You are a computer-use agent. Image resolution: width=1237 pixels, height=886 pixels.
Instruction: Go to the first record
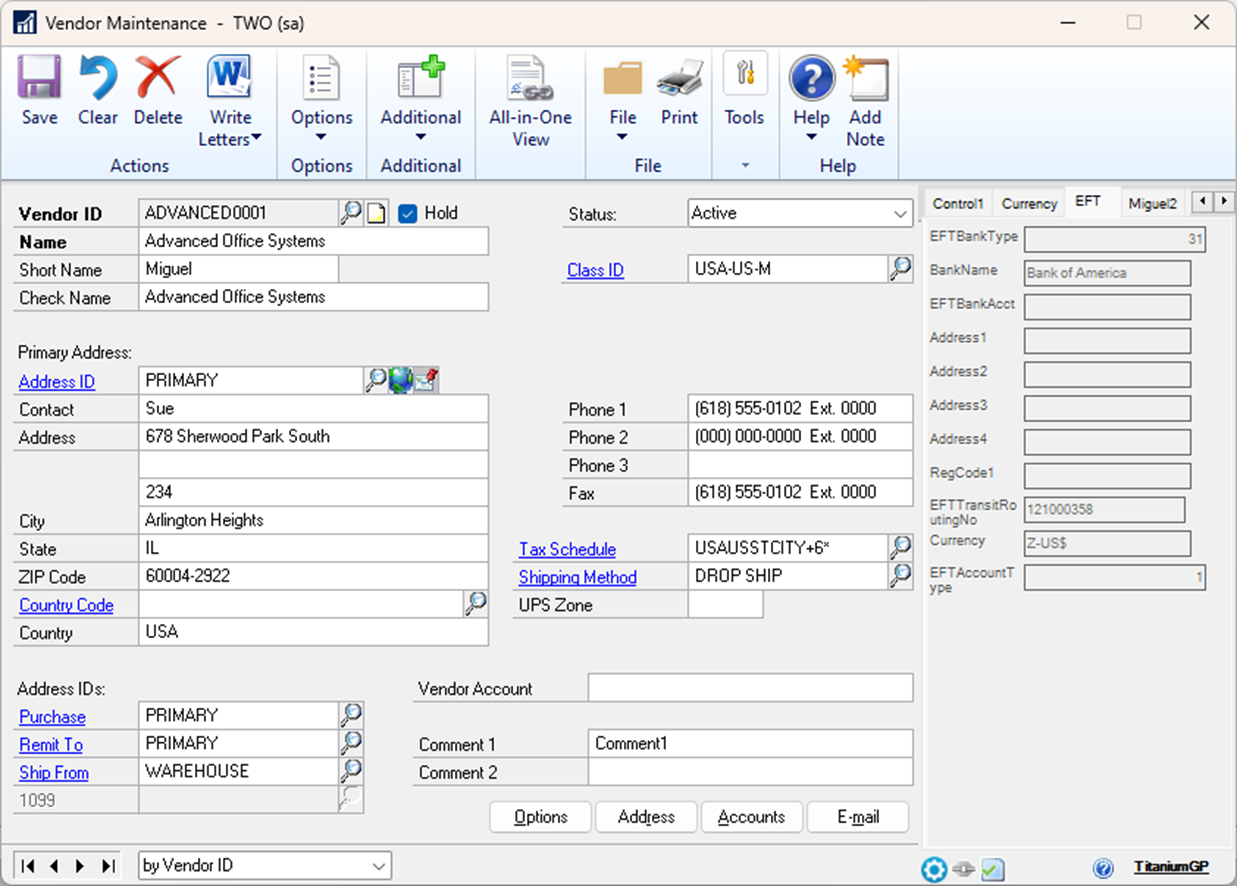click(28, 866)
